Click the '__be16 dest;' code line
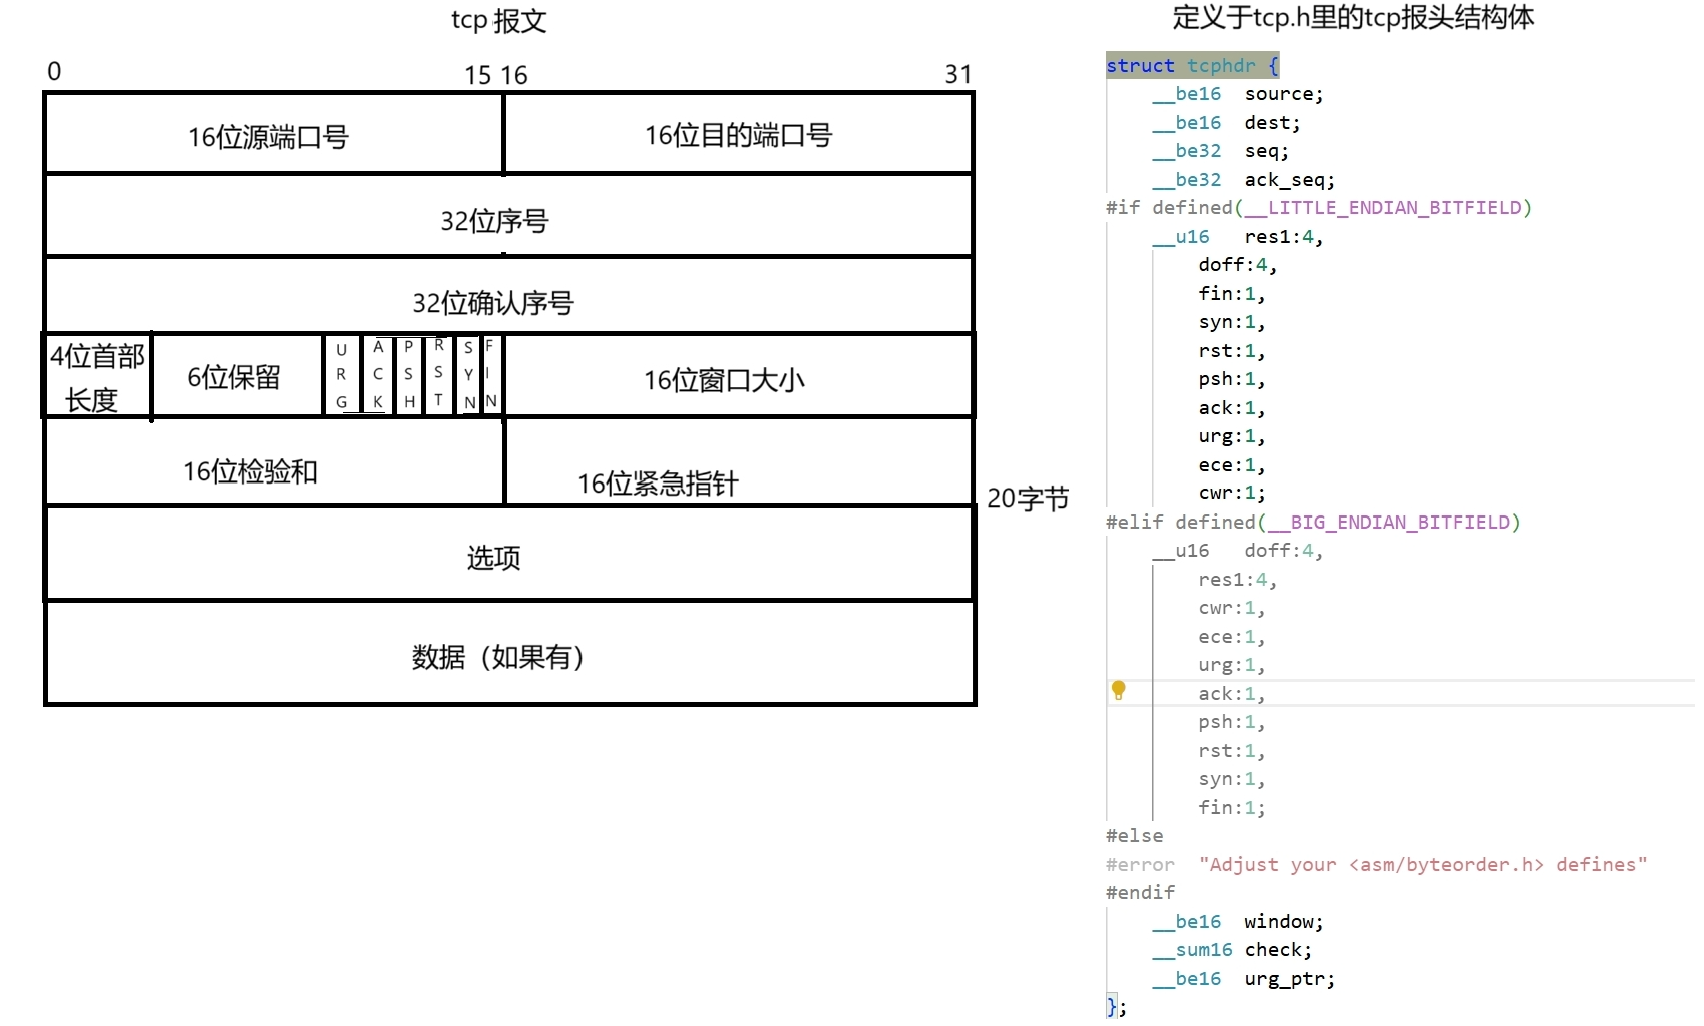Screen dimensions: 1704x1026 pyautogui.click(x=1226, y=123)
